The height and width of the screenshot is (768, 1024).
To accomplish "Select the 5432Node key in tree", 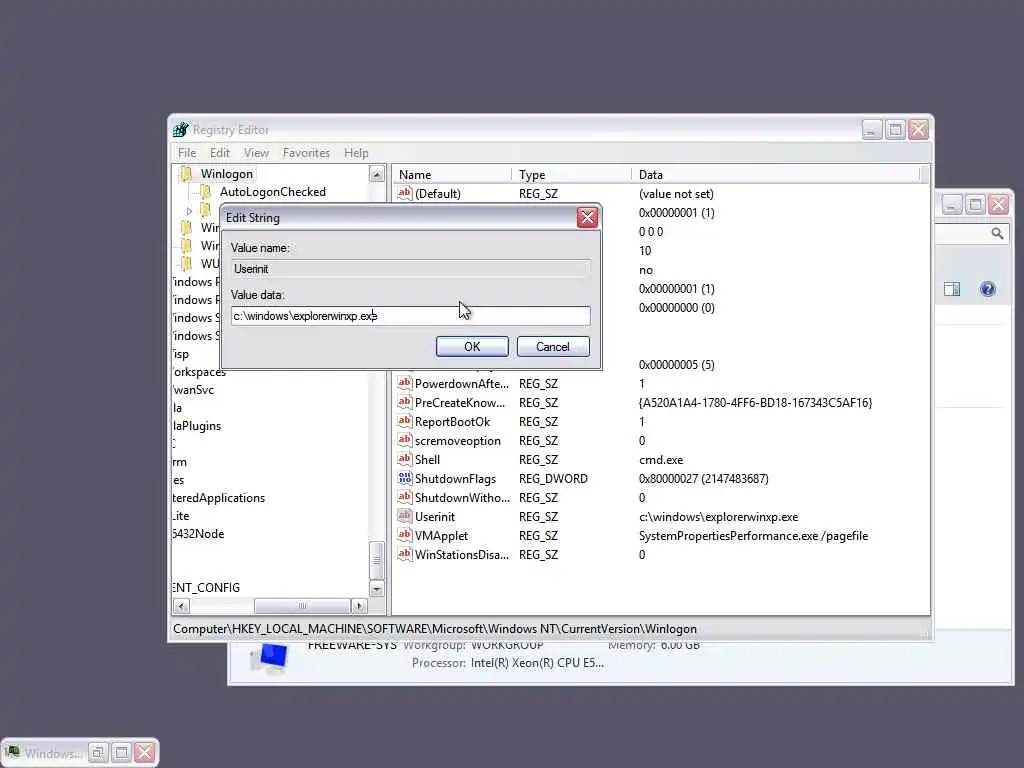I will click(199, 534).
